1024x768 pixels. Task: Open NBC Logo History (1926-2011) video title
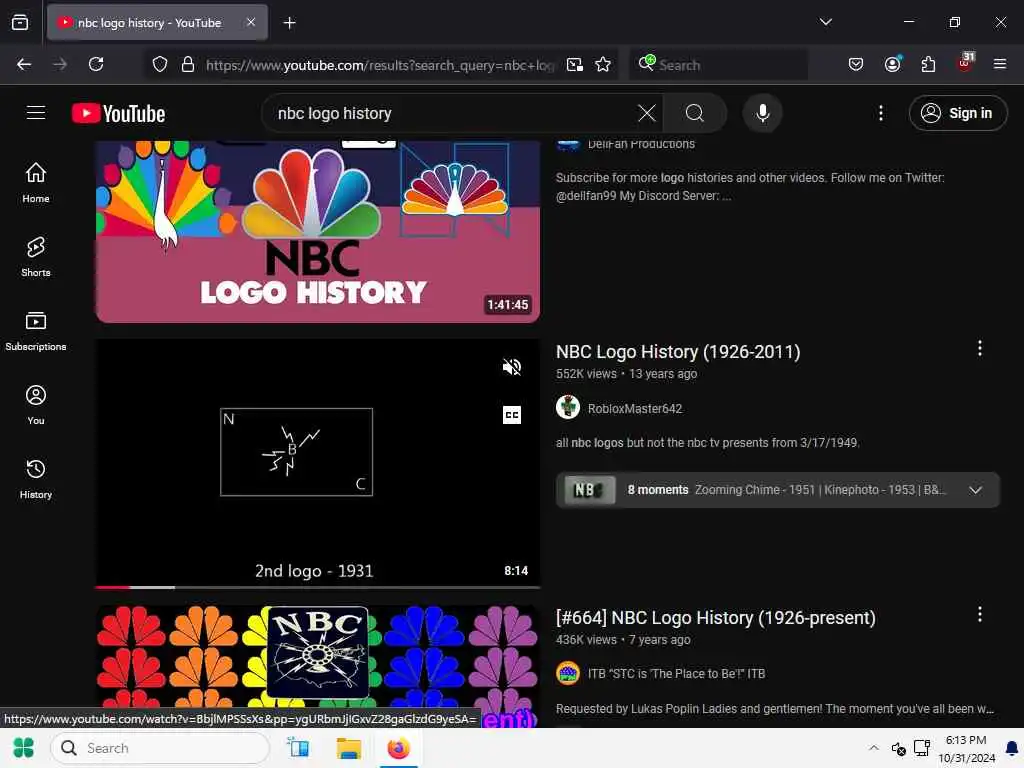[678, 352]
